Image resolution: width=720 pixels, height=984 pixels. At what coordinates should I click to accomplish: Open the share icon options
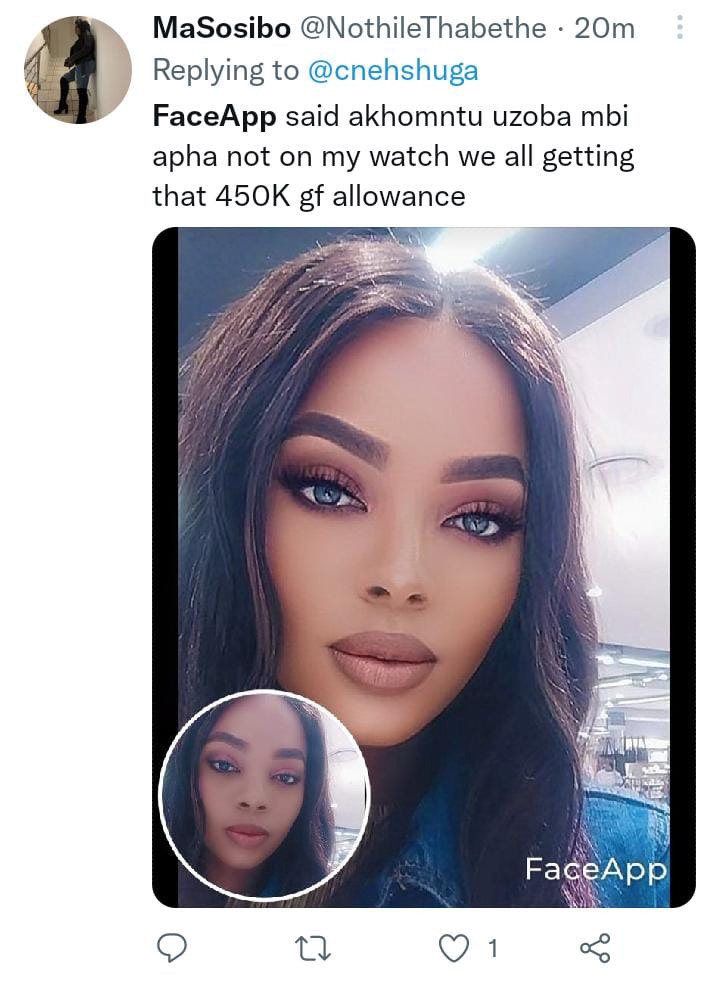pos(595,948)
